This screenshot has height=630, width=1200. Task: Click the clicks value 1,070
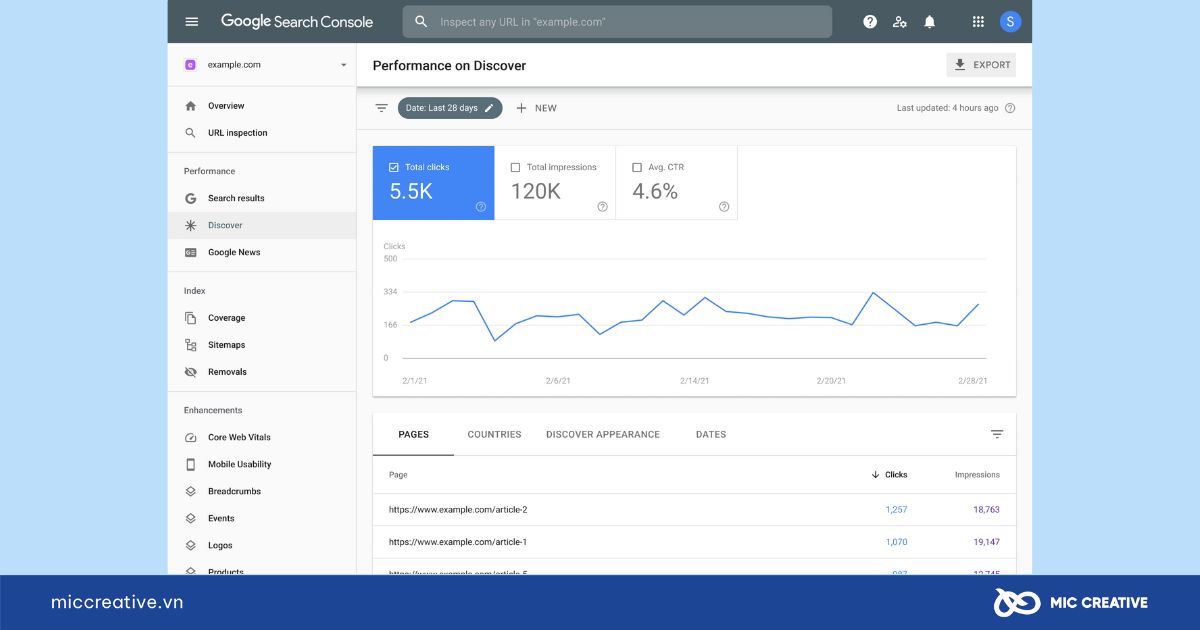(x=896, y=542)
